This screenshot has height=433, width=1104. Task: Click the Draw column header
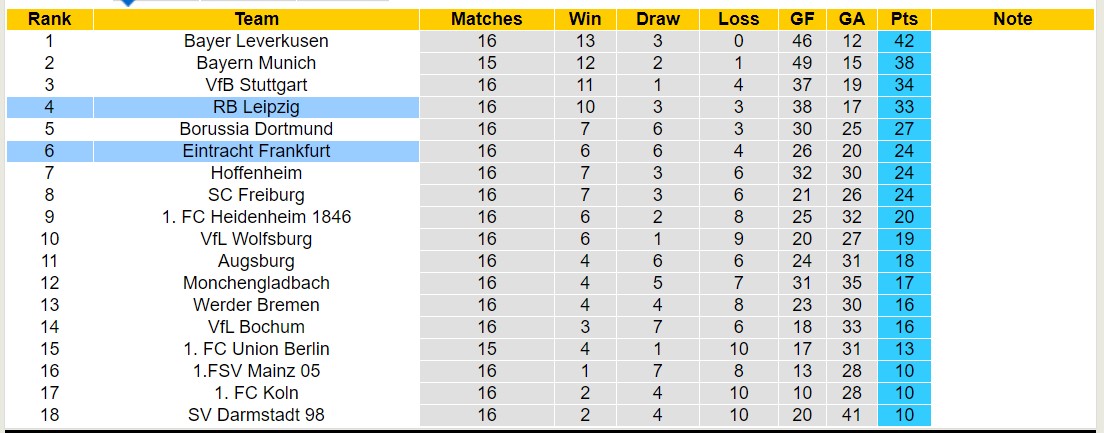pyautogui.click(x=658, y=19)
